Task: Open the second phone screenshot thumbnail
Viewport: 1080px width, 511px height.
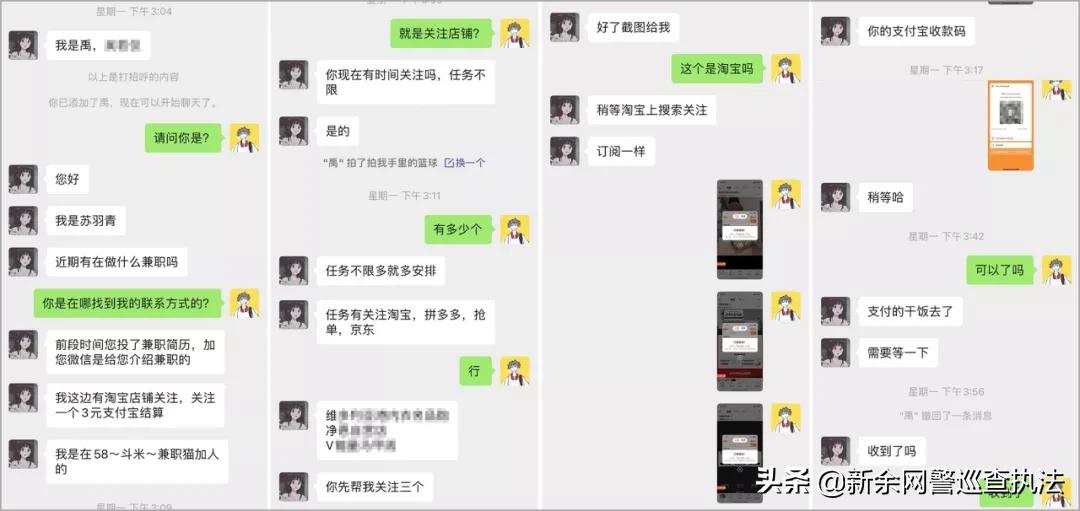Action: click(739, 341)
